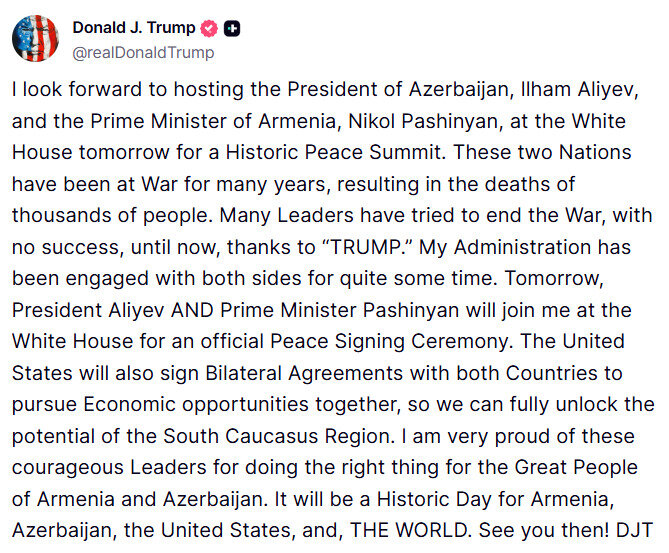Click the phrase "Historic Day"
Screen dimensions: 669x553
(x=434, y=499)
